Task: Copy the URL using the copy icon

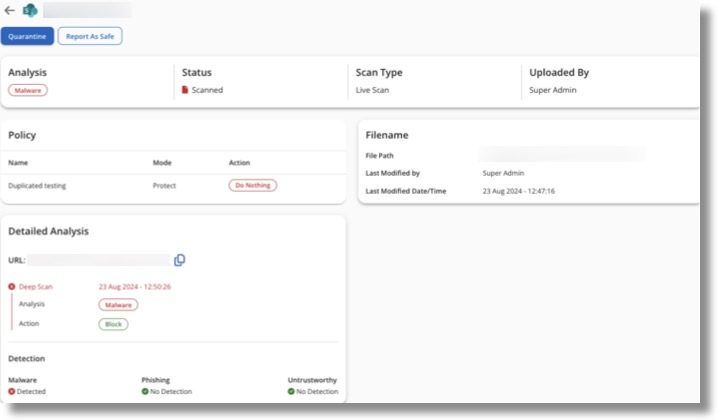Action: (180, 260)
